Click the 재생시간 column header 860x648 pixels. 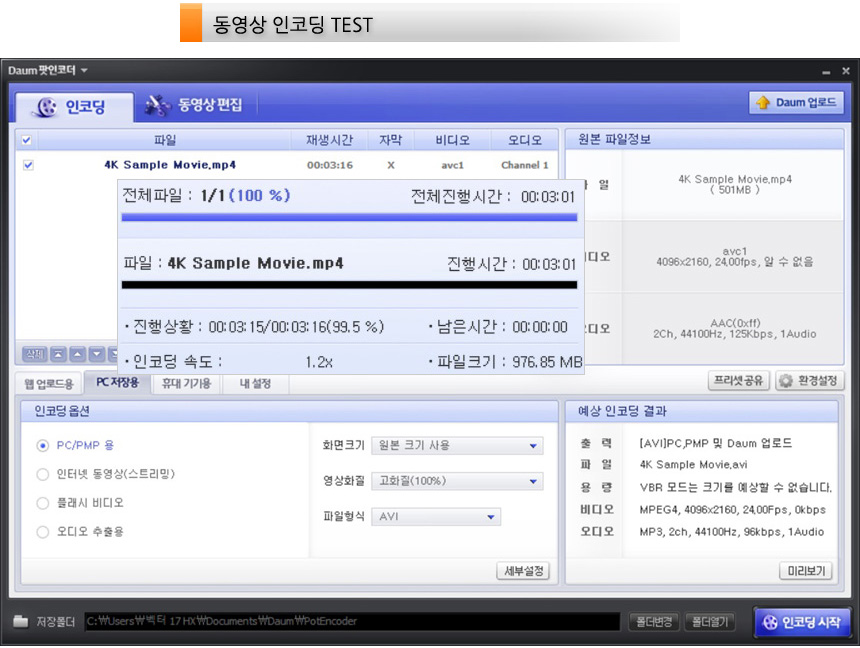[x=329, y=140]
